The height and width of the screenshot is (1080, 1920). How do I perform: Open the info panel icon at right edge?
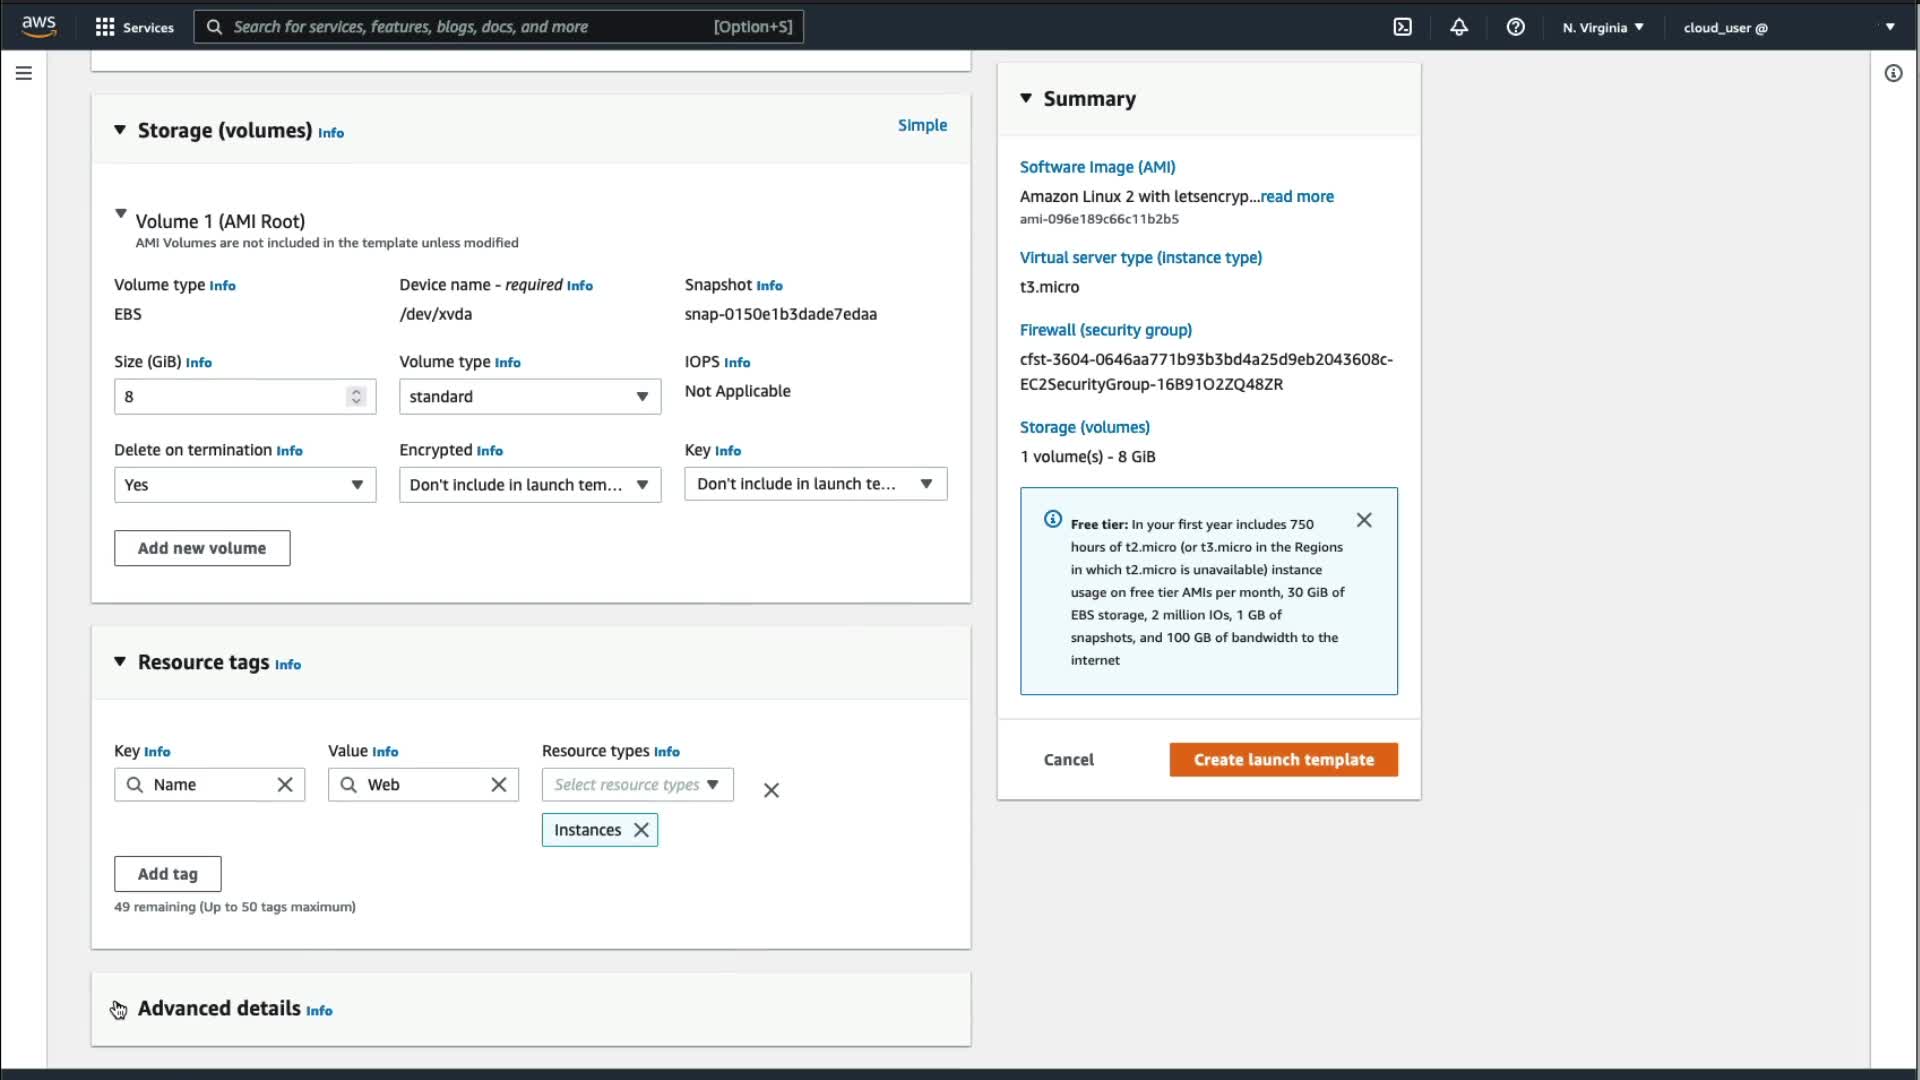pyautogui.click(x=1893, y=73)
